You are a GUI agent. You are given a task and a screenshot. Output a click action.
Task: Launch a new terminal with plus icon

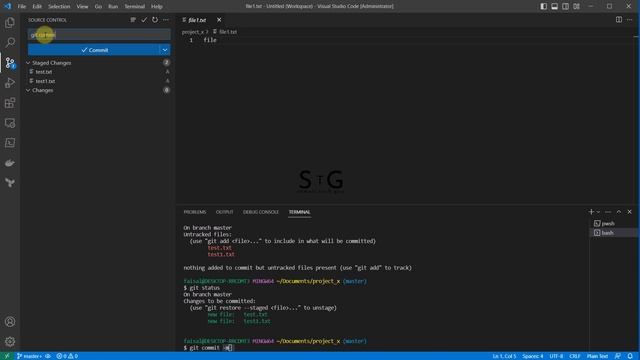coord(591,212)
